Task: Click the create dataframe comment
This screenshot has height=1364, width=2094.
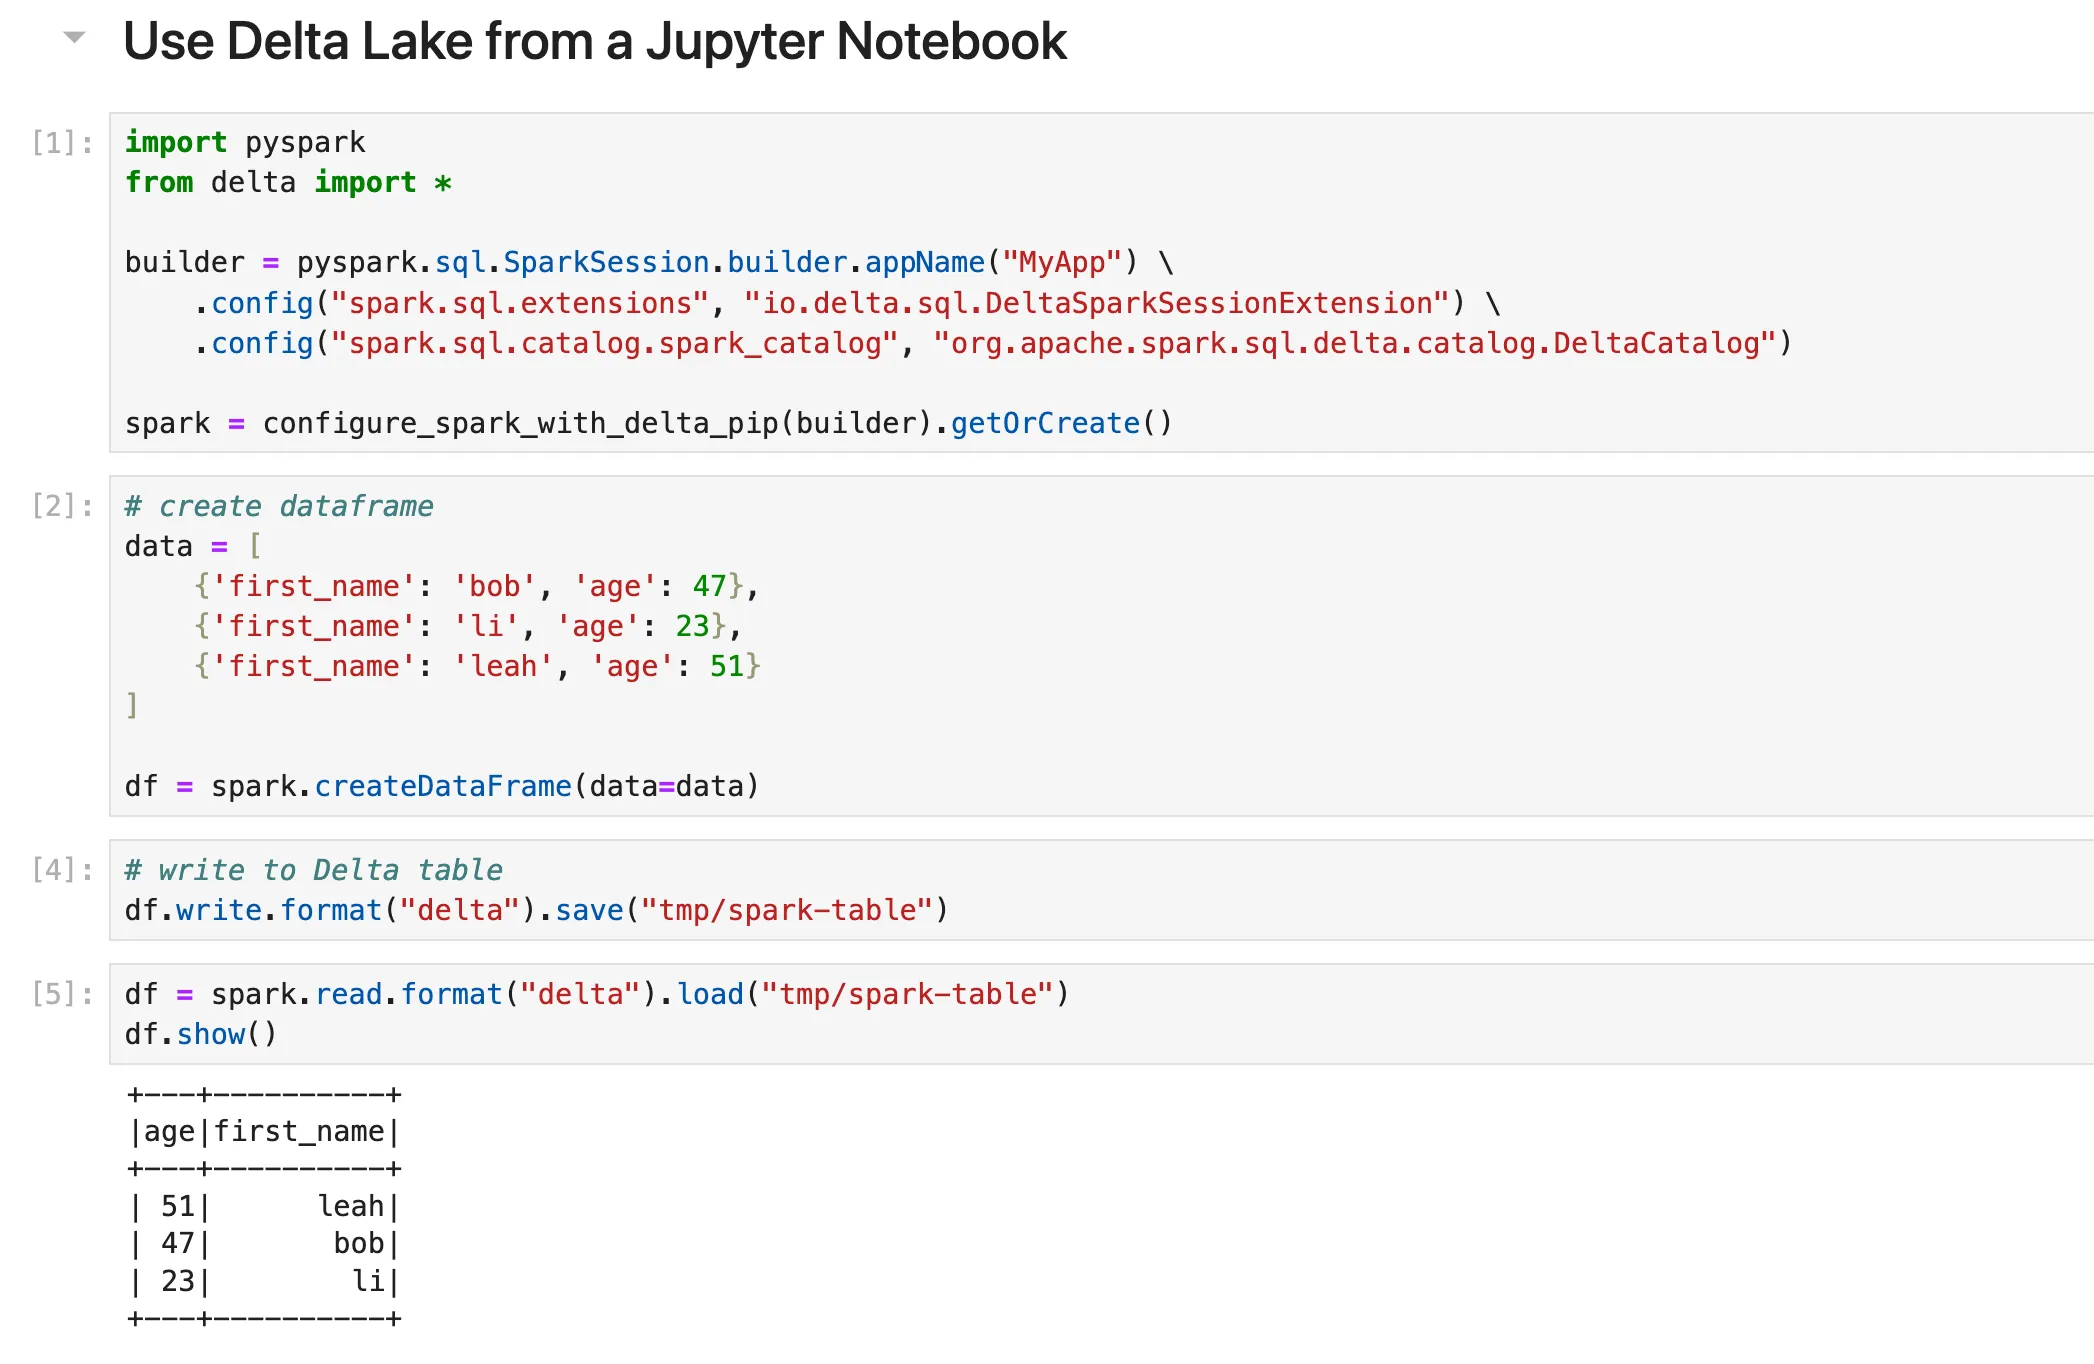Action: (279, 506)
